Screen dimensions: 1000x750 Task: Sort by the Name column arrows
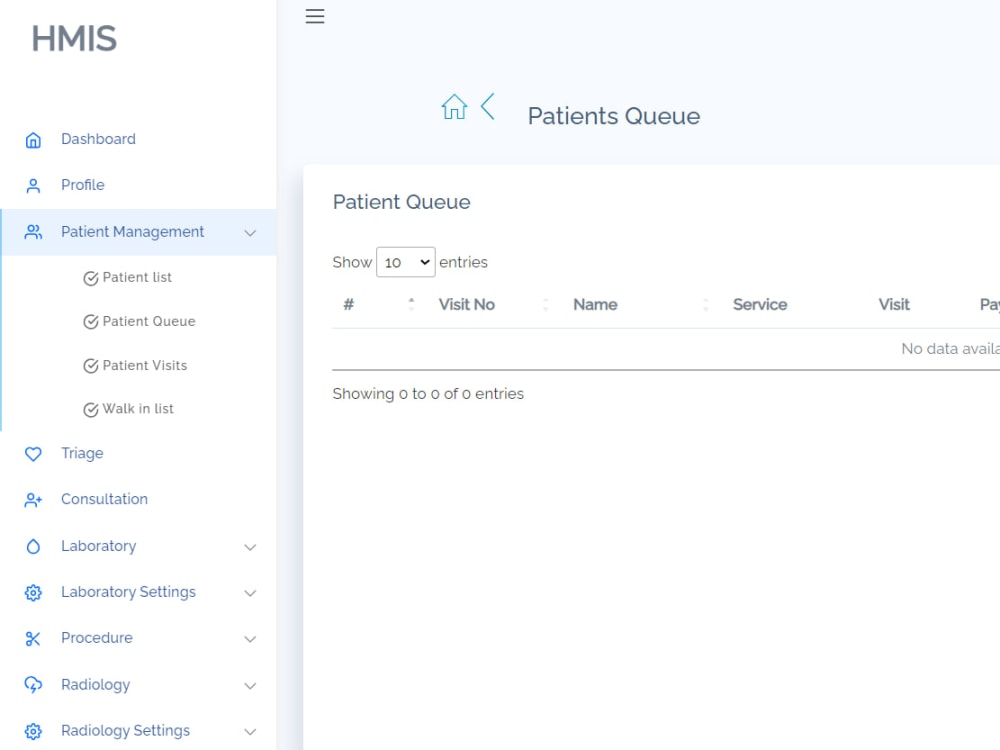pos(705,304)
